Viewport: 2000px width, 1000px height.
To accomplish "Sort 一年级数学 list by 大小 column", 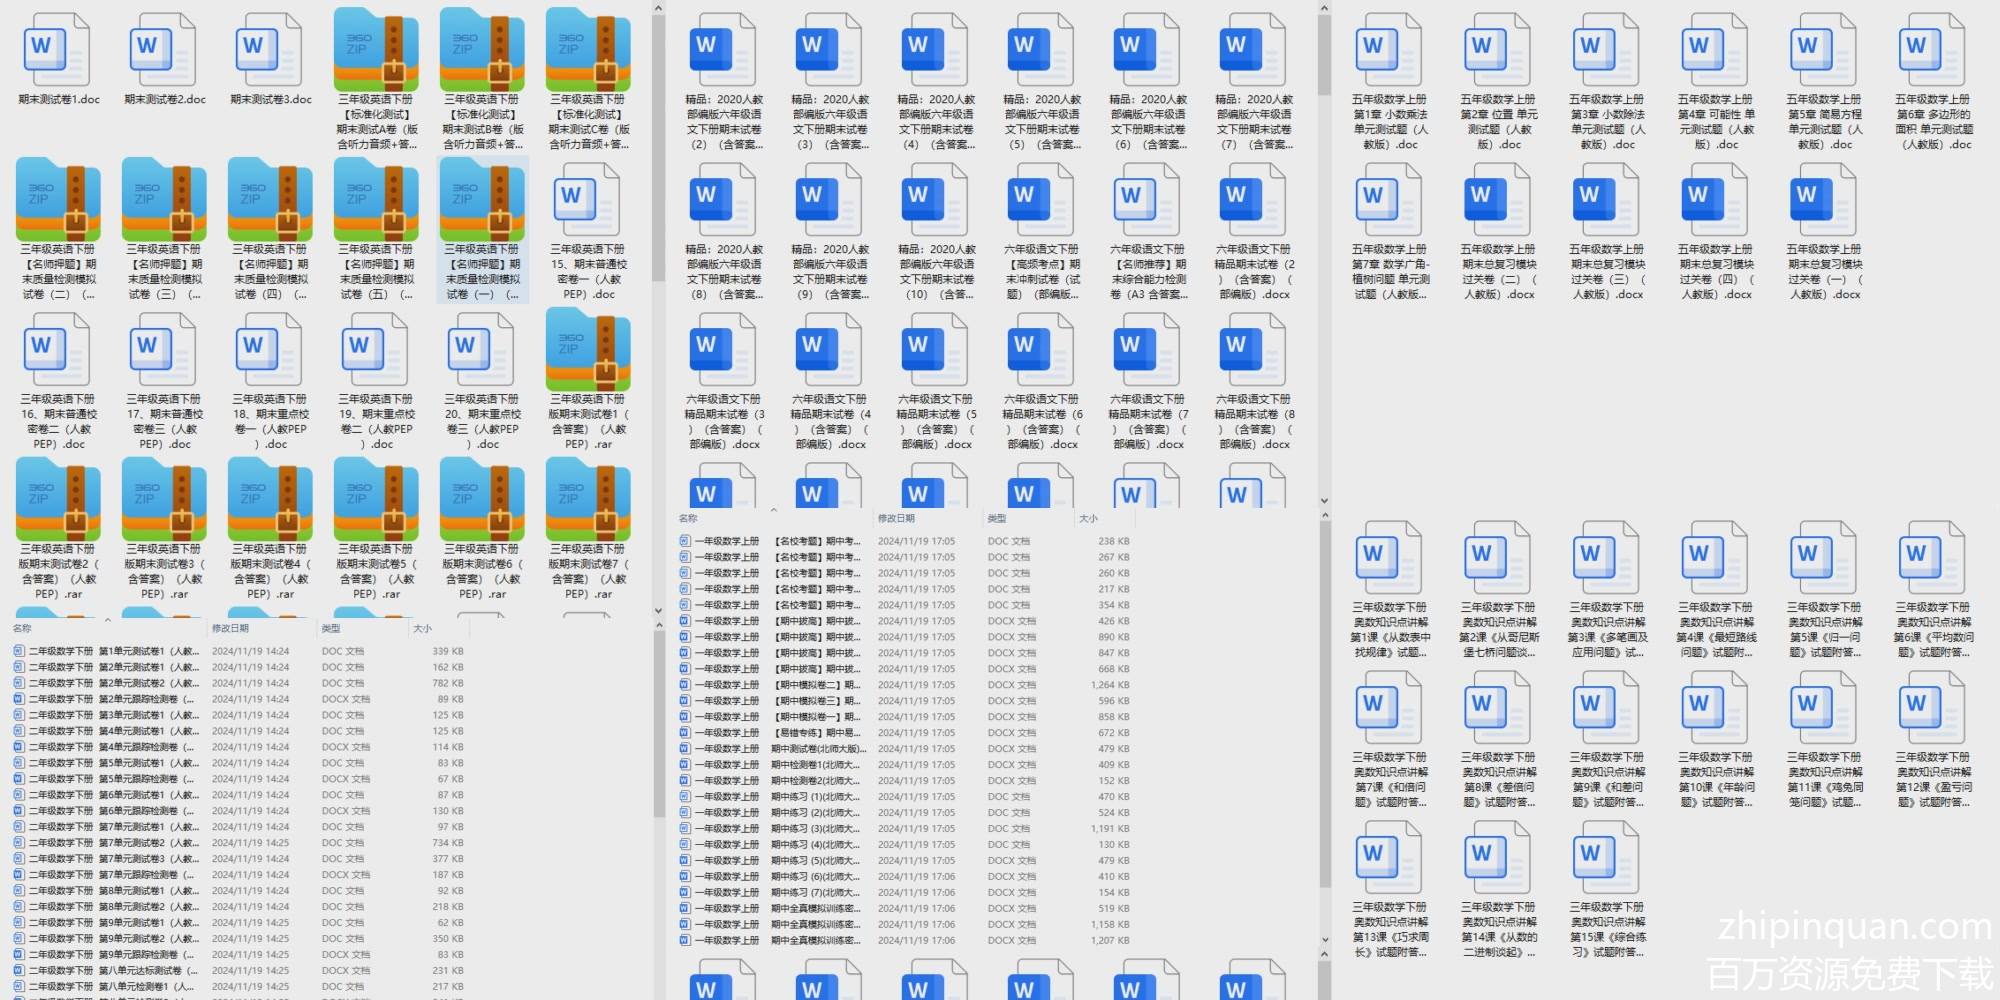I will [x=1088, y=518].
